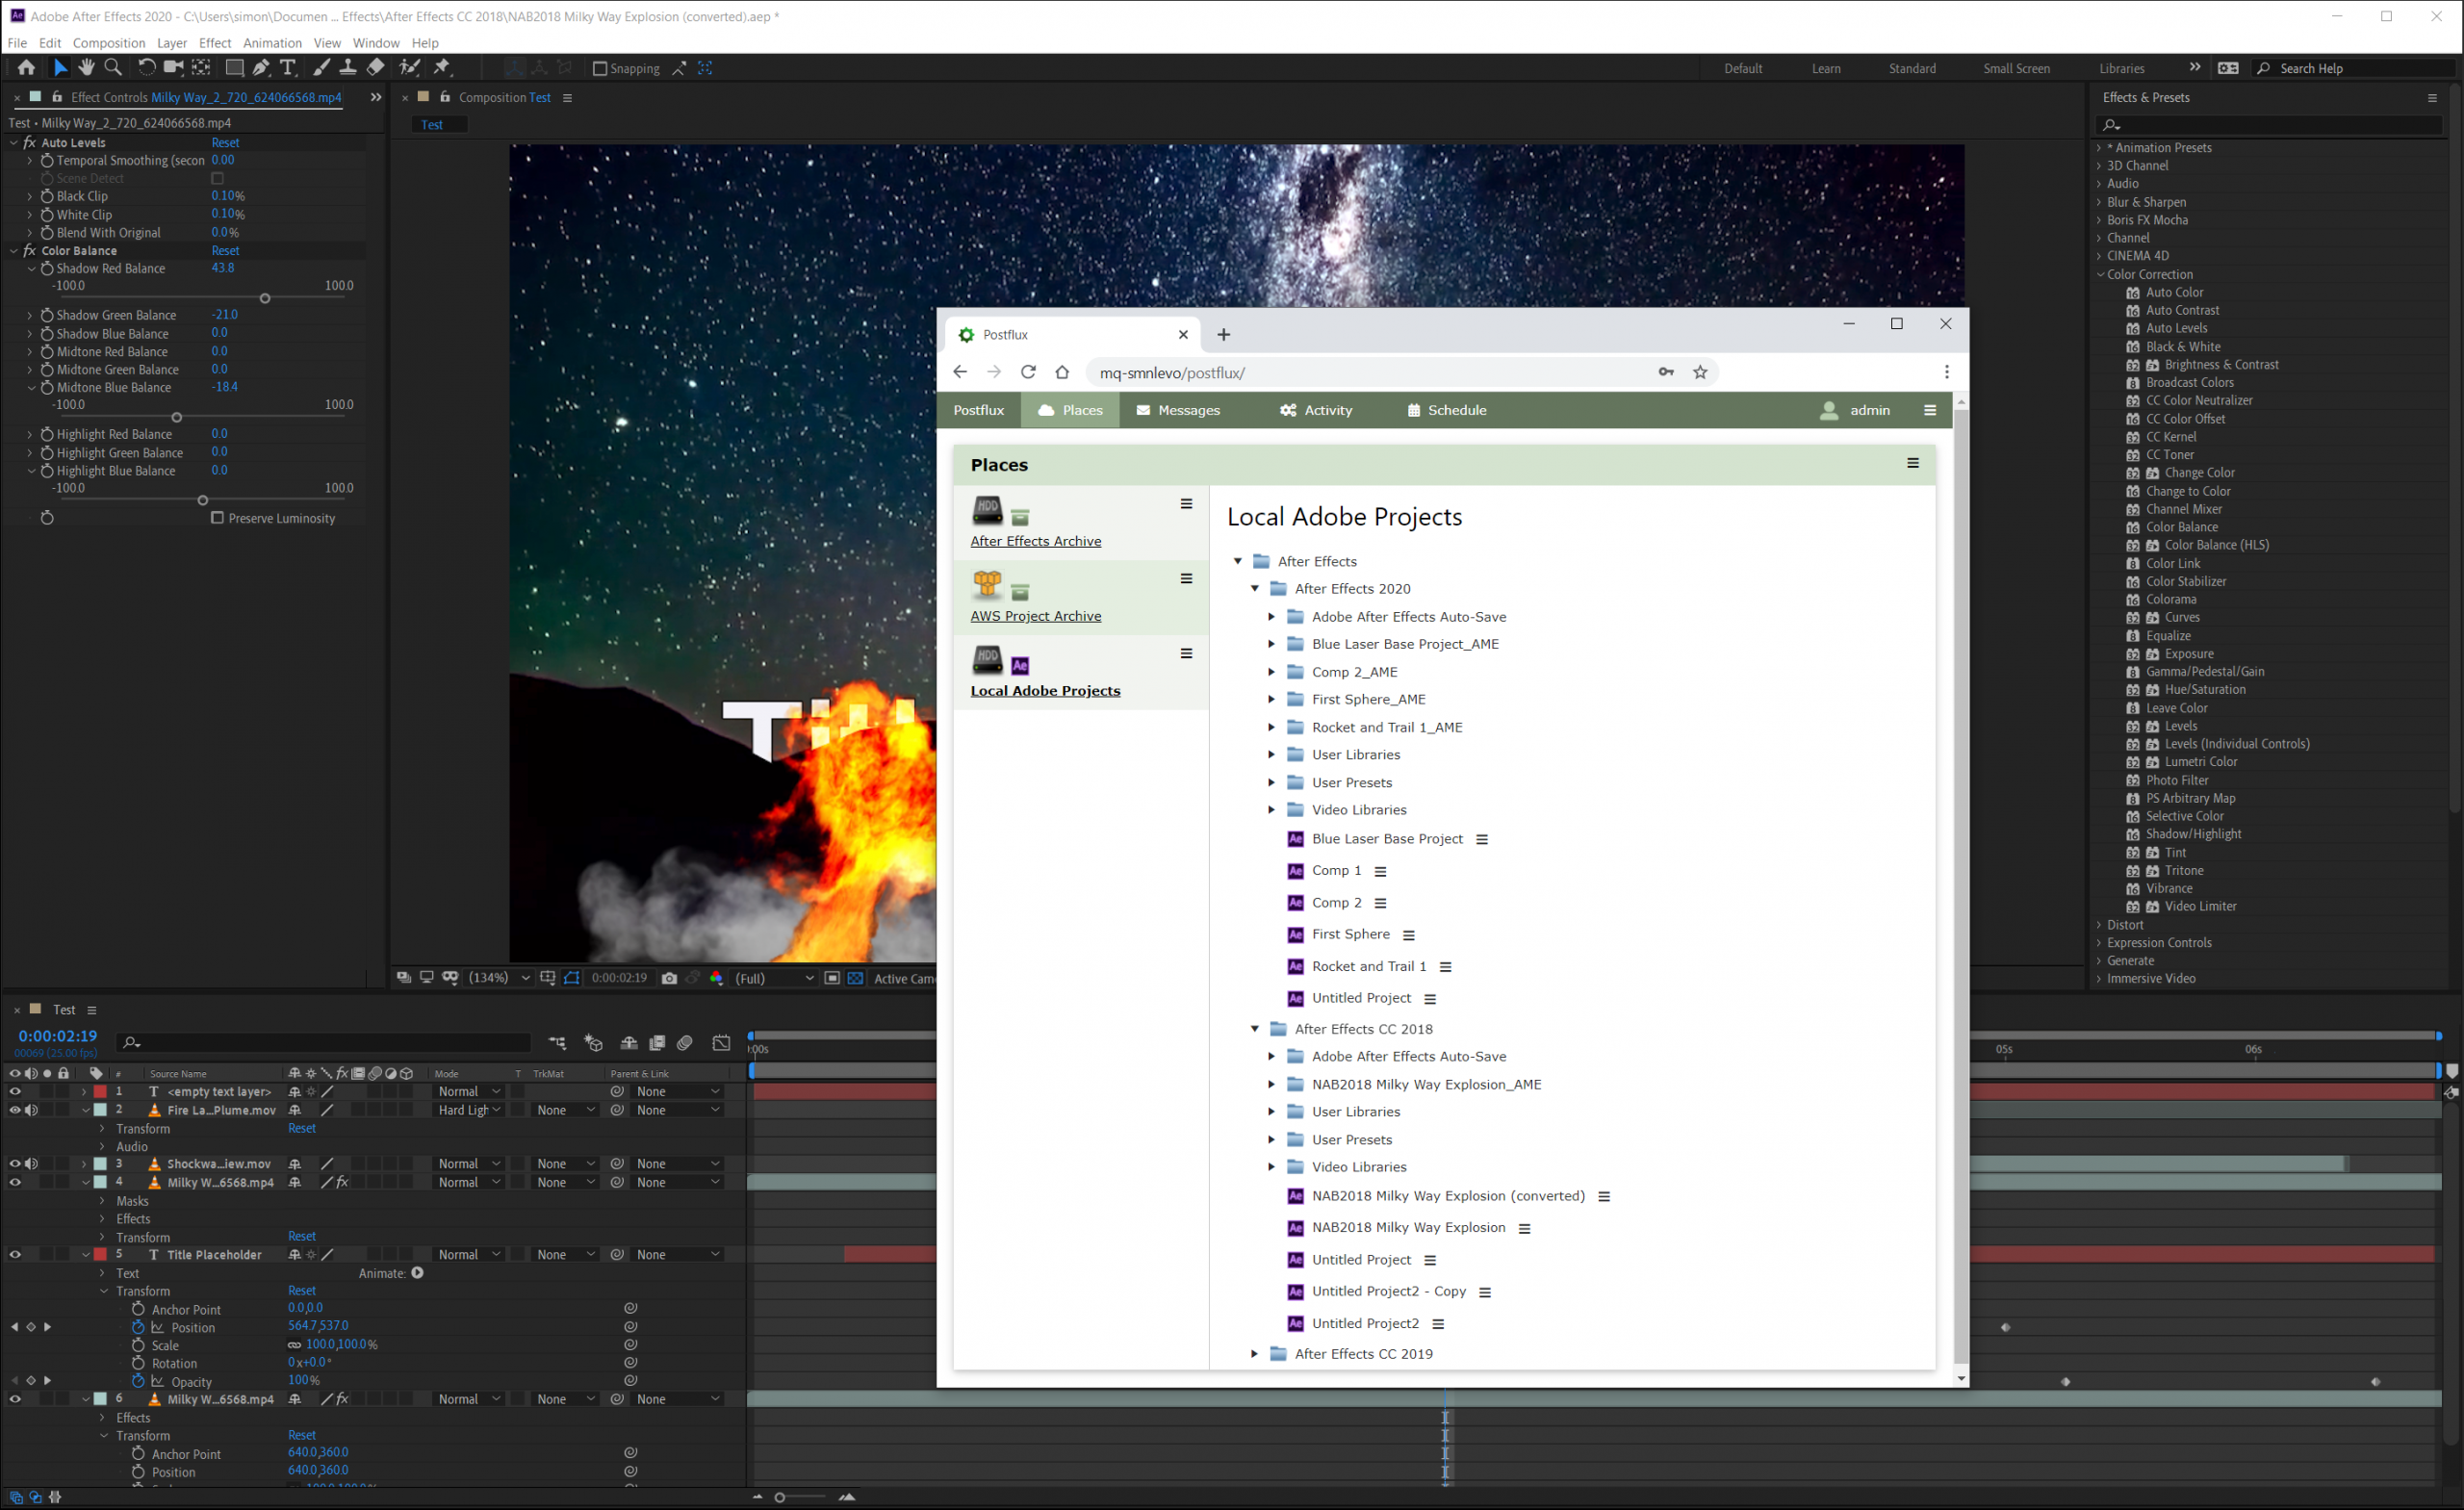The image size is (2464, 1510).
Task: Click Midtone Blue Balance slider handle
Action: 177,418
